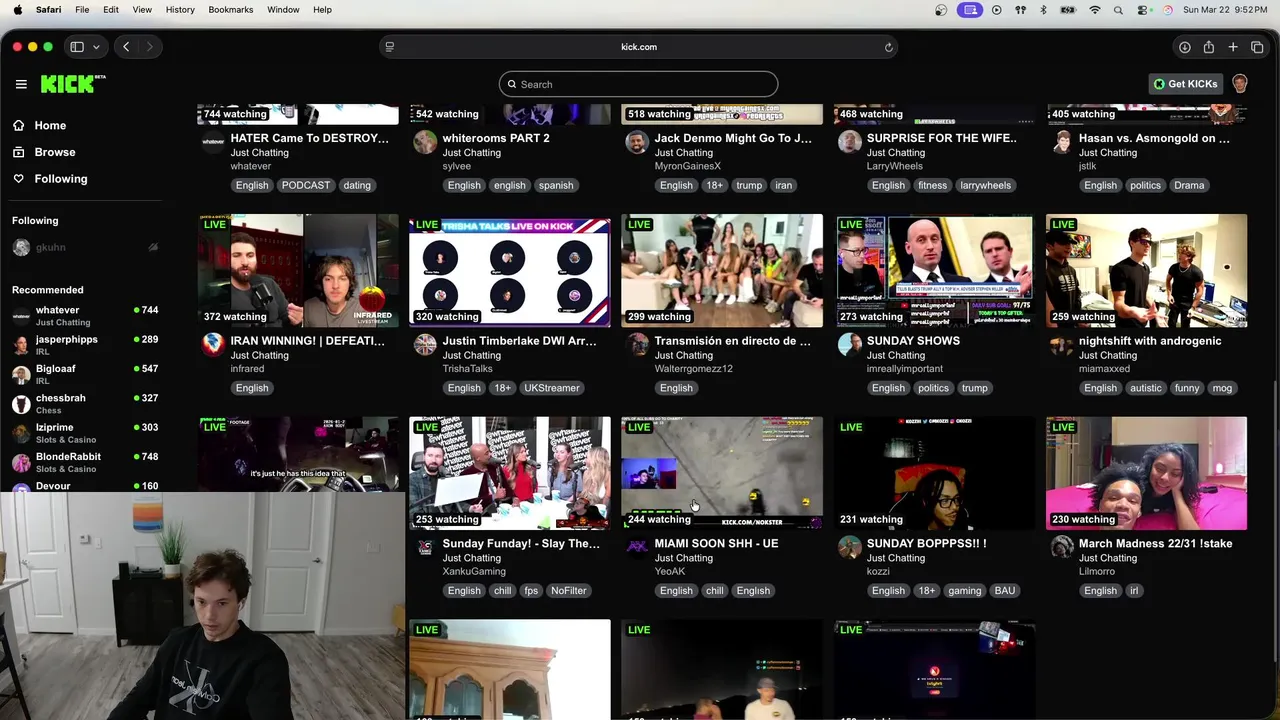Open the TrishaTalks channel name link
Viewport: 1280px width, 720px height.
point(467,369)
